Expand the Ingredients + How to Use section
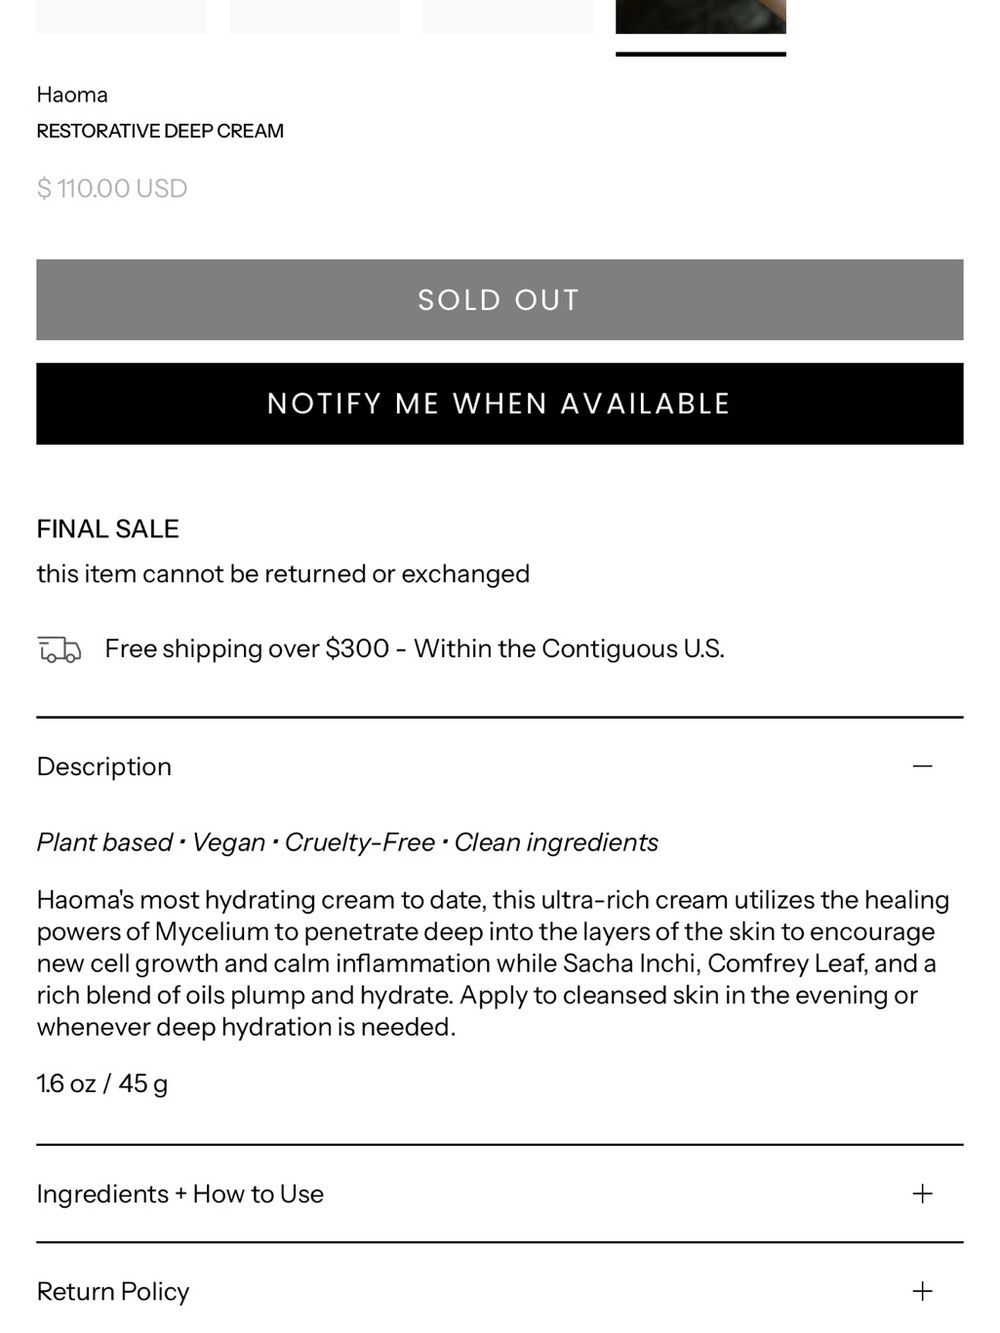1000x1333 pixels. (500, 1194)
